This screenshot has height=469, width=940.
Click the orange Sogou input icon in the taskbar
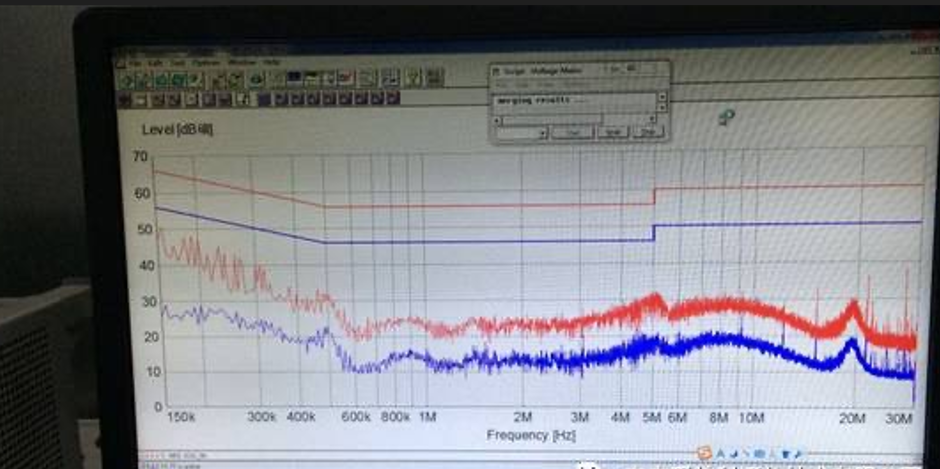pyautogui.click(x=704, y=454)
